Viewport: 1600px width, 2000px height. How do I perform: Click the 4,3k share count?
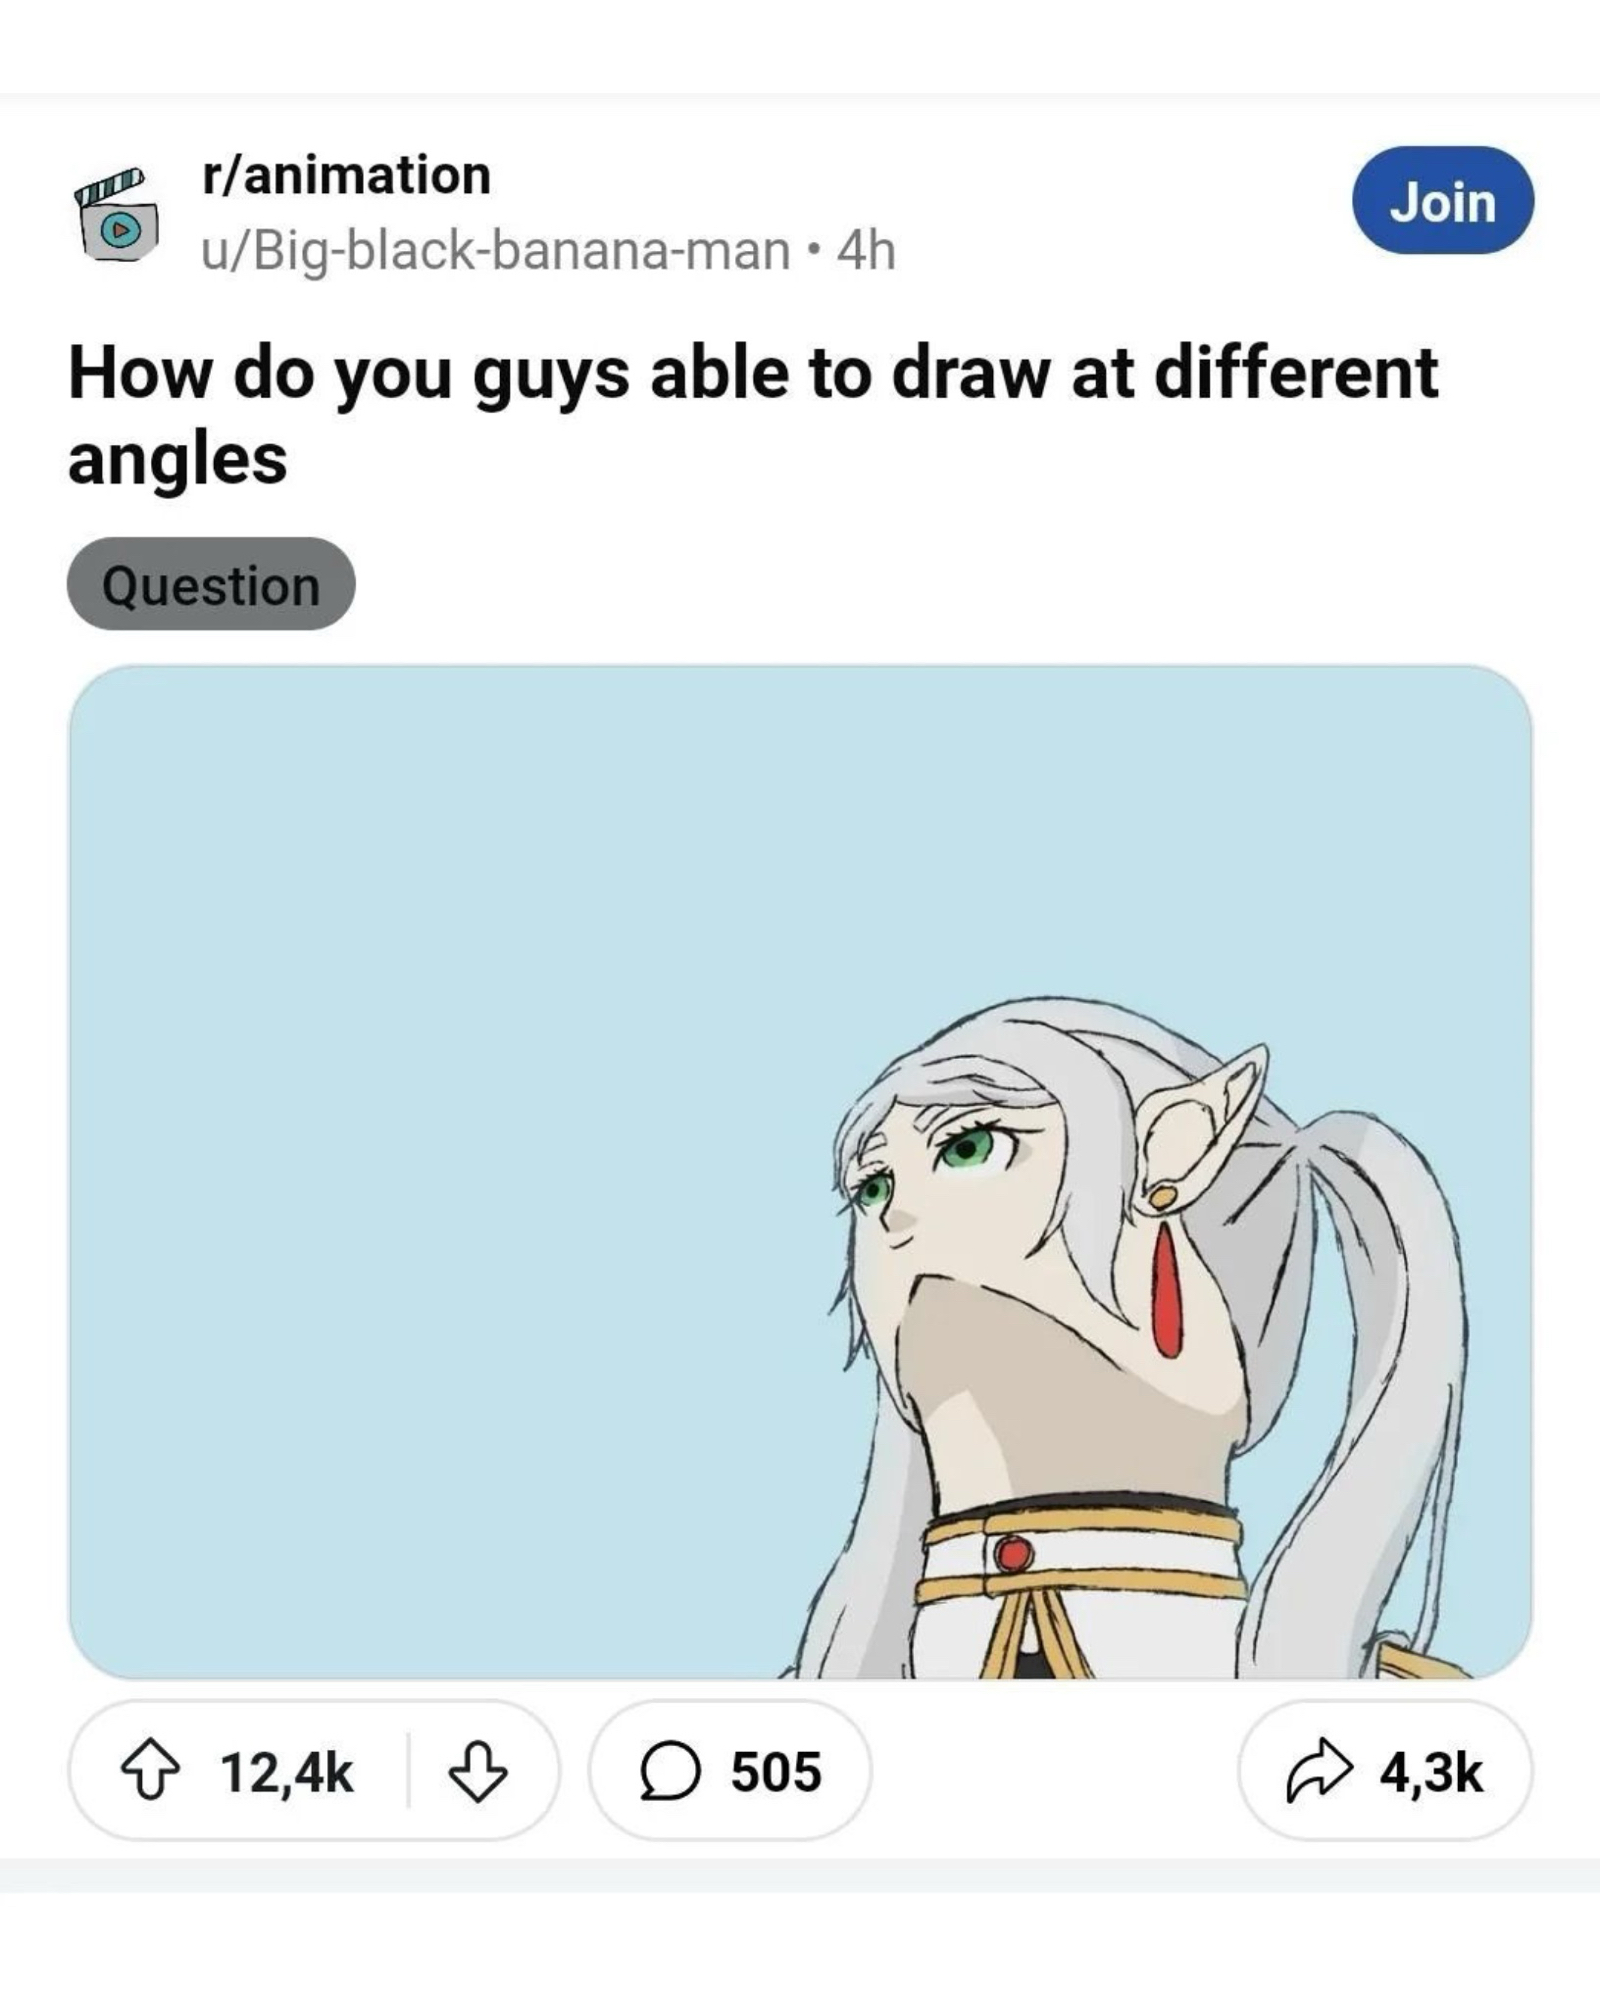click(x=1430, y=1772)
